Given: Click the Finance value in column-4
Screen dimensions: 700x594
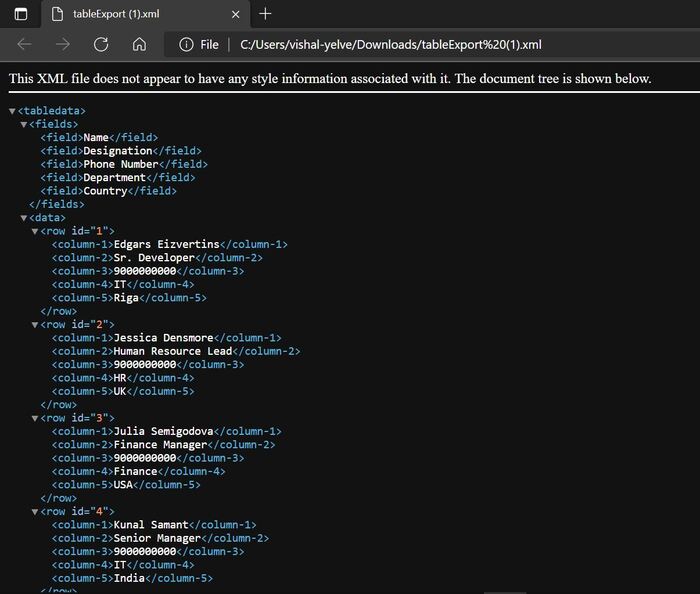Looking at the screenshot, I should [x=136, y=471].
